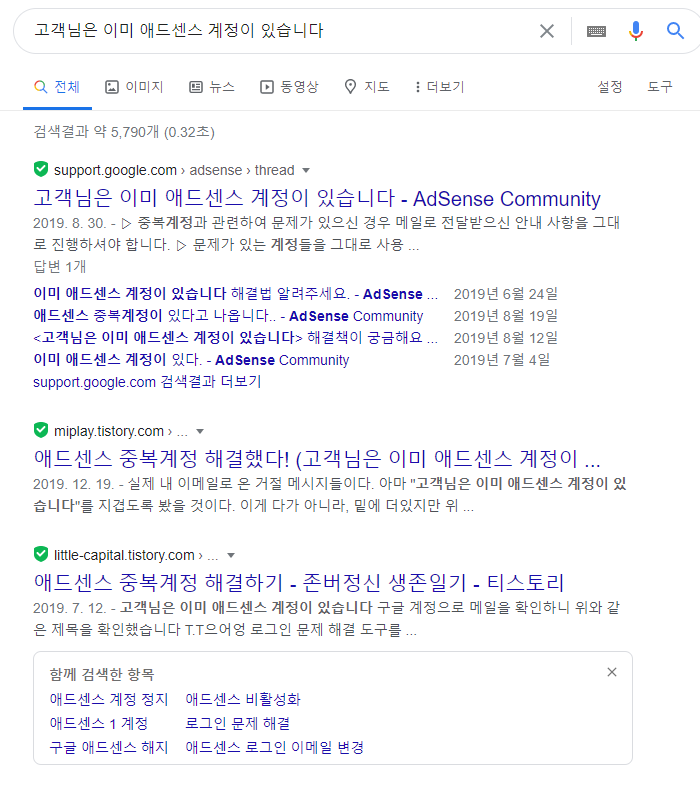Clear the search box with the X icon

click(547, 31)
